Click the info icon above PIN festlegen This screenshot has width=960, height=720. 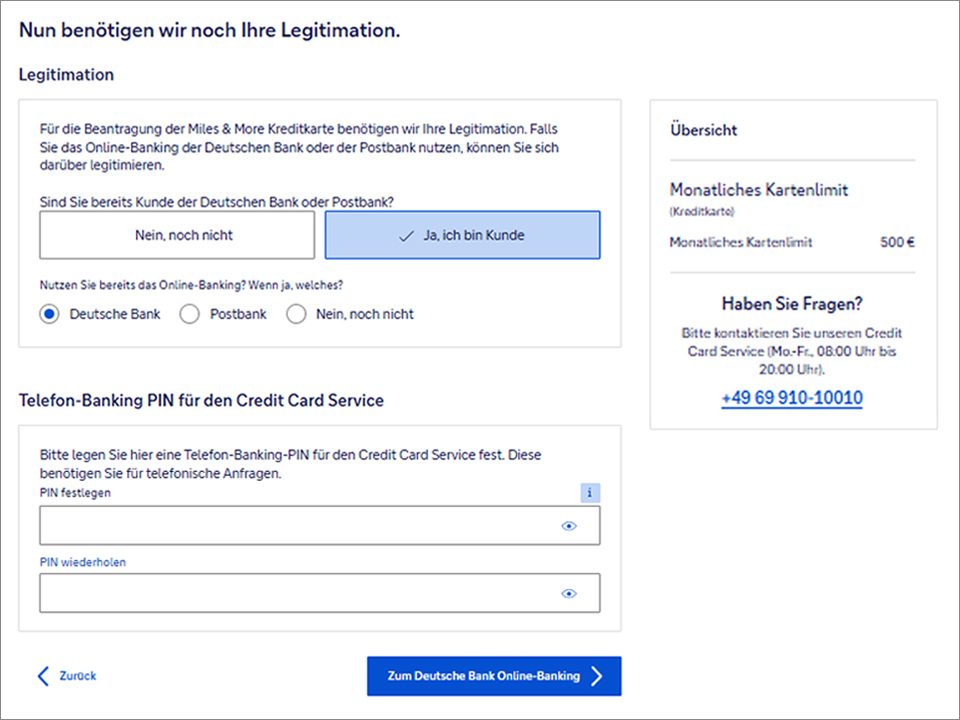coord(590,492)
